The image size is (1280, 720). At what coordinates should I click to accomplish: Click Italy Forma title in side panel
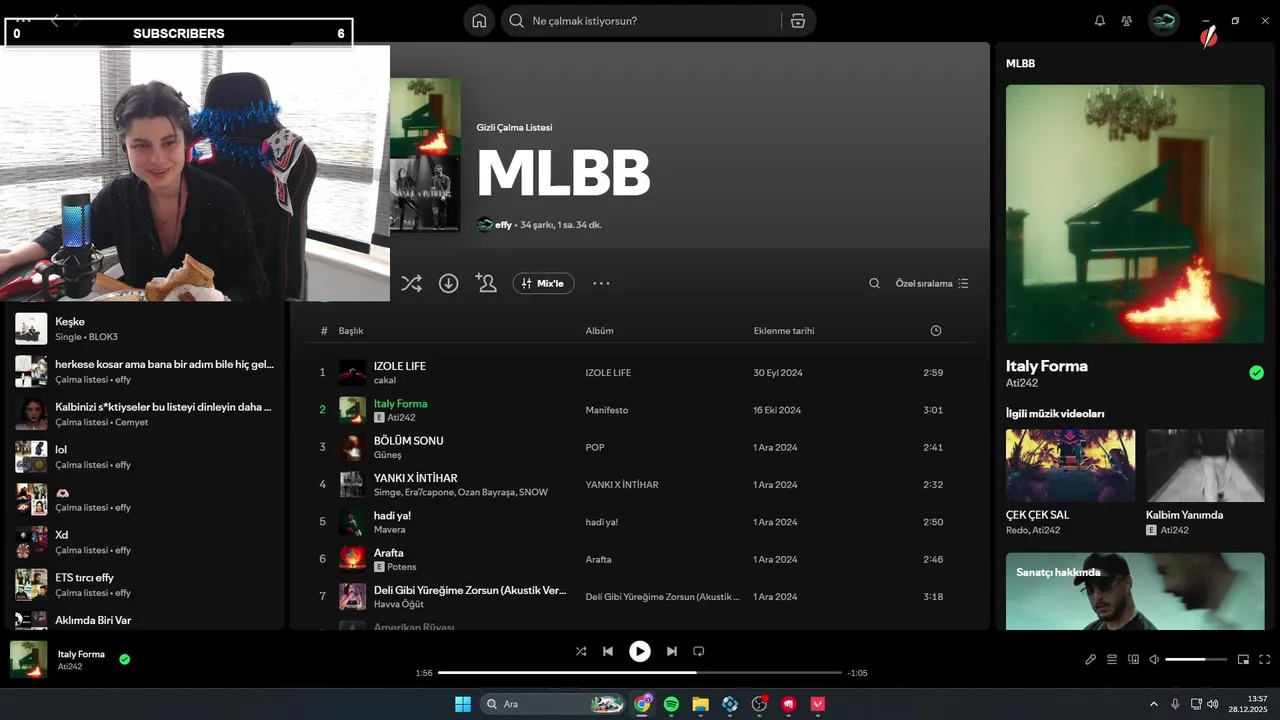coord(1047,366)
